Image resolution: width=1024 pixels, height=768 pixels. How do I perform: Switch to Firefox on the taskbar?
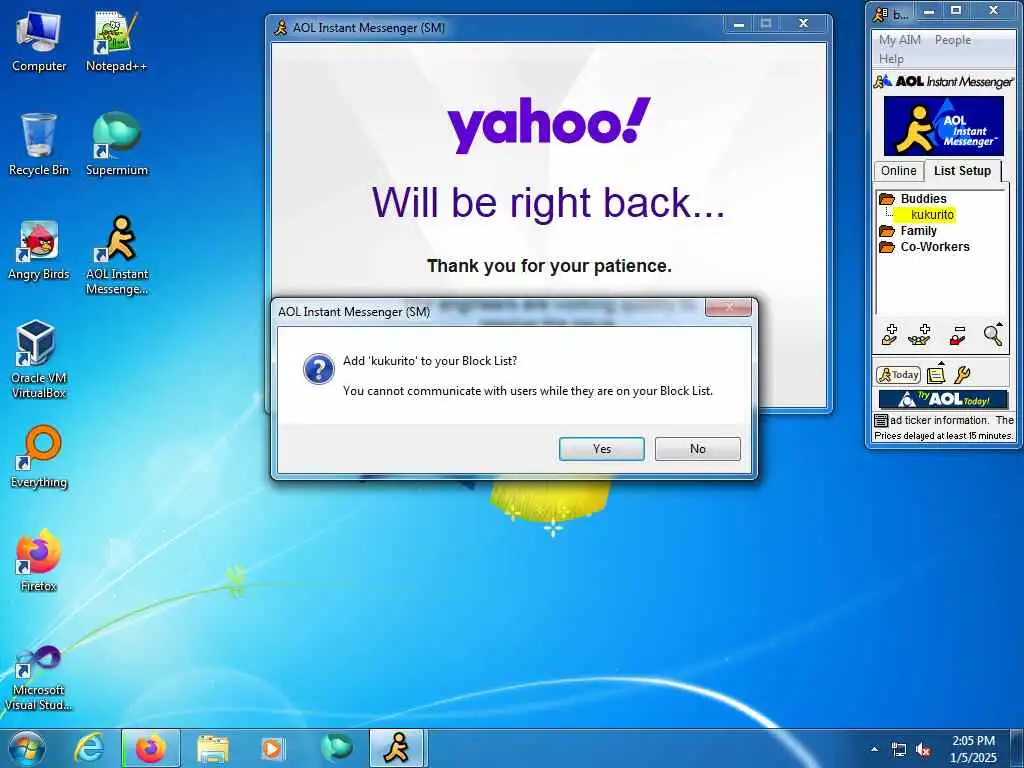tap(150, 748)
